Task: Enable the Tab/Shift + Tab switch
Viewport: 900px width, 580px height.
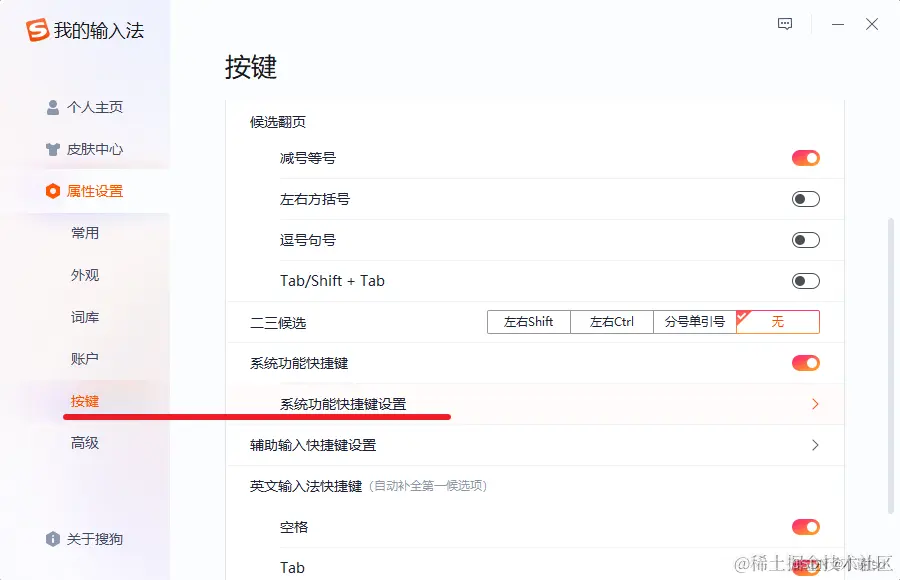Action: click(805, 281)
